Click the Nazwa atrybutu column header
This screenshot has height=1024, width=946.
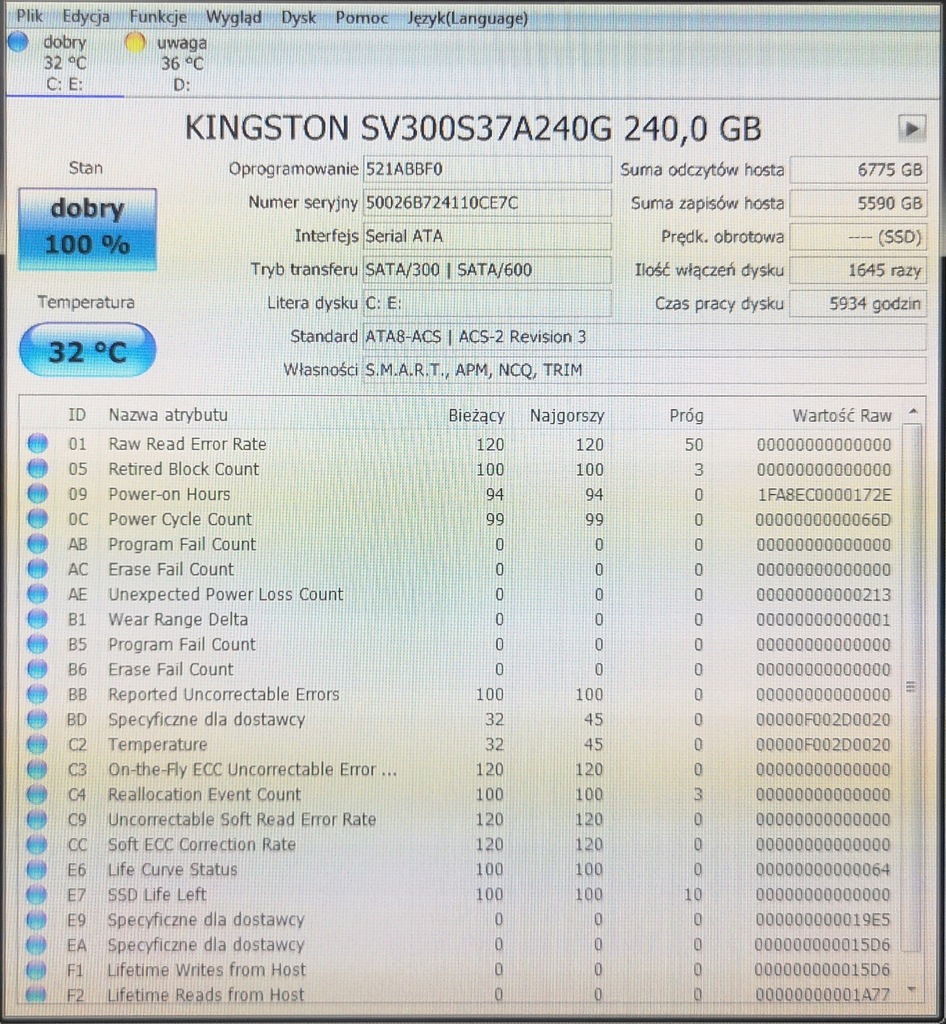pyautogui.click(x=168, y=415)
